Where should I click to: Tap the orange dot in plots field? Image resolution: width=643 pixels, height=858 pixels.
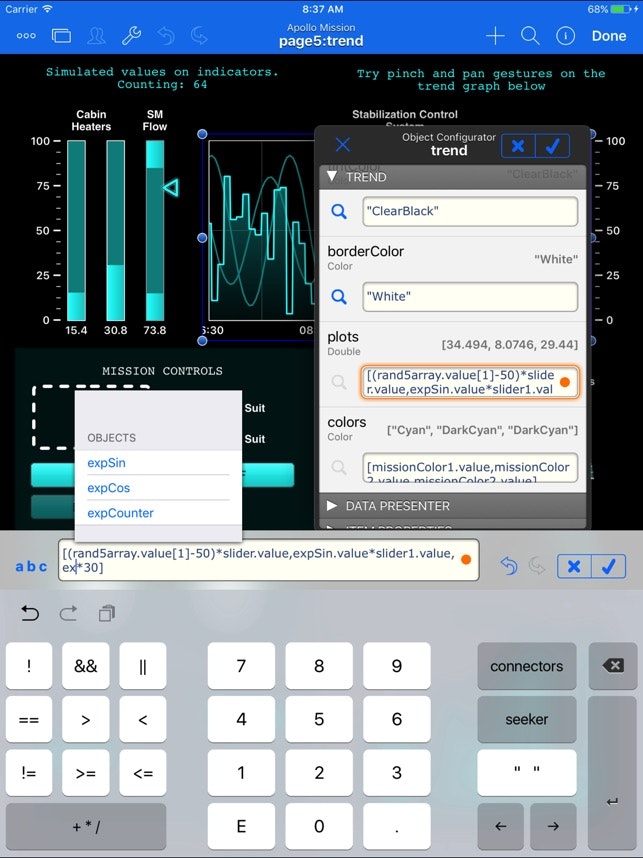click(565, 382)
